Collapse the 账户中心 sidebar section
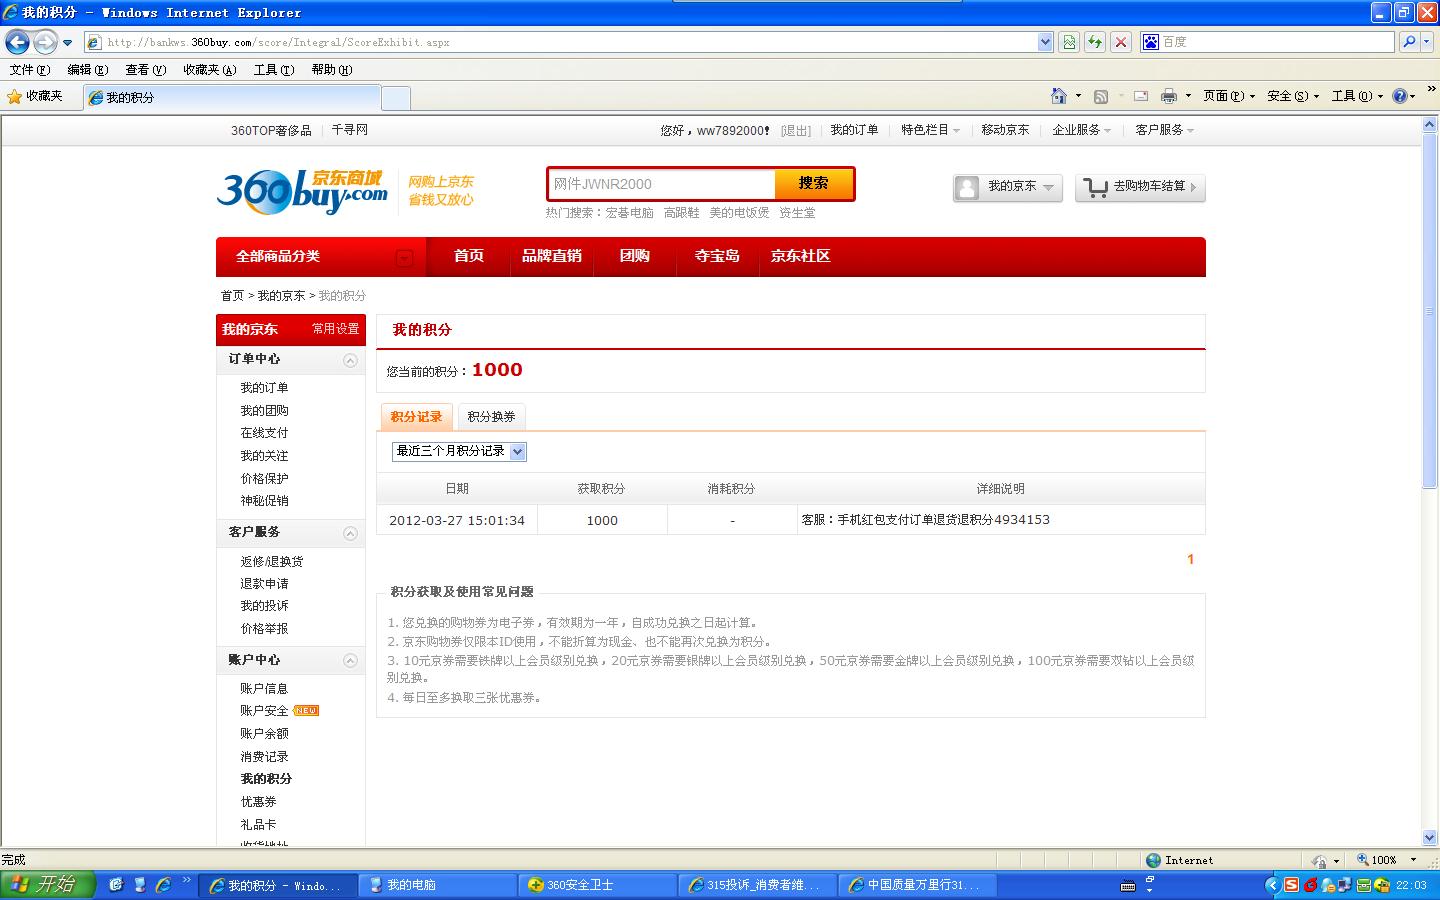Viewport: 1440px width, 900px height. point(350,661)
